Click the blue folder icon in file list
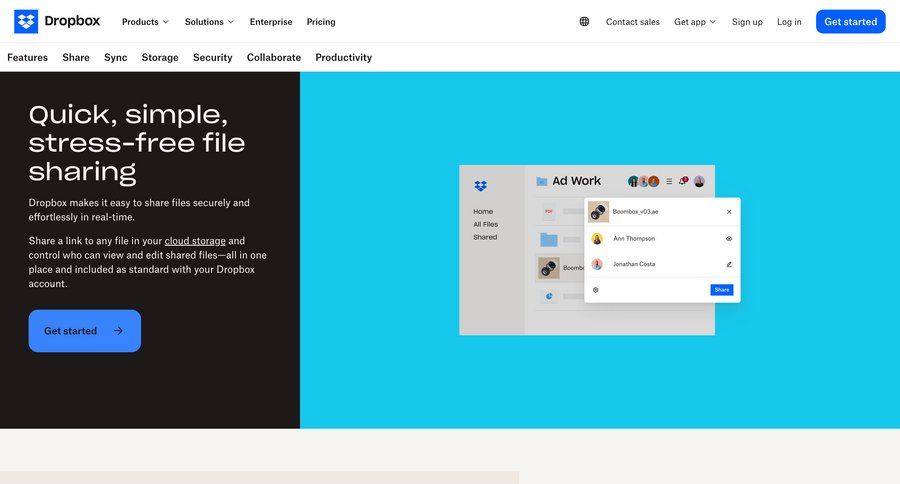This screenshot has width=900, height=484. pos(549,239)
